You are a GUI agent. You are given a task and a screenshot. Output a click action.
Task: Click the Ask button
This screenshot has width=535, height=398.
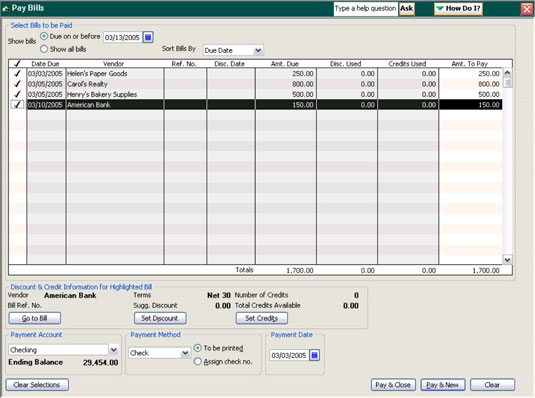407,9
